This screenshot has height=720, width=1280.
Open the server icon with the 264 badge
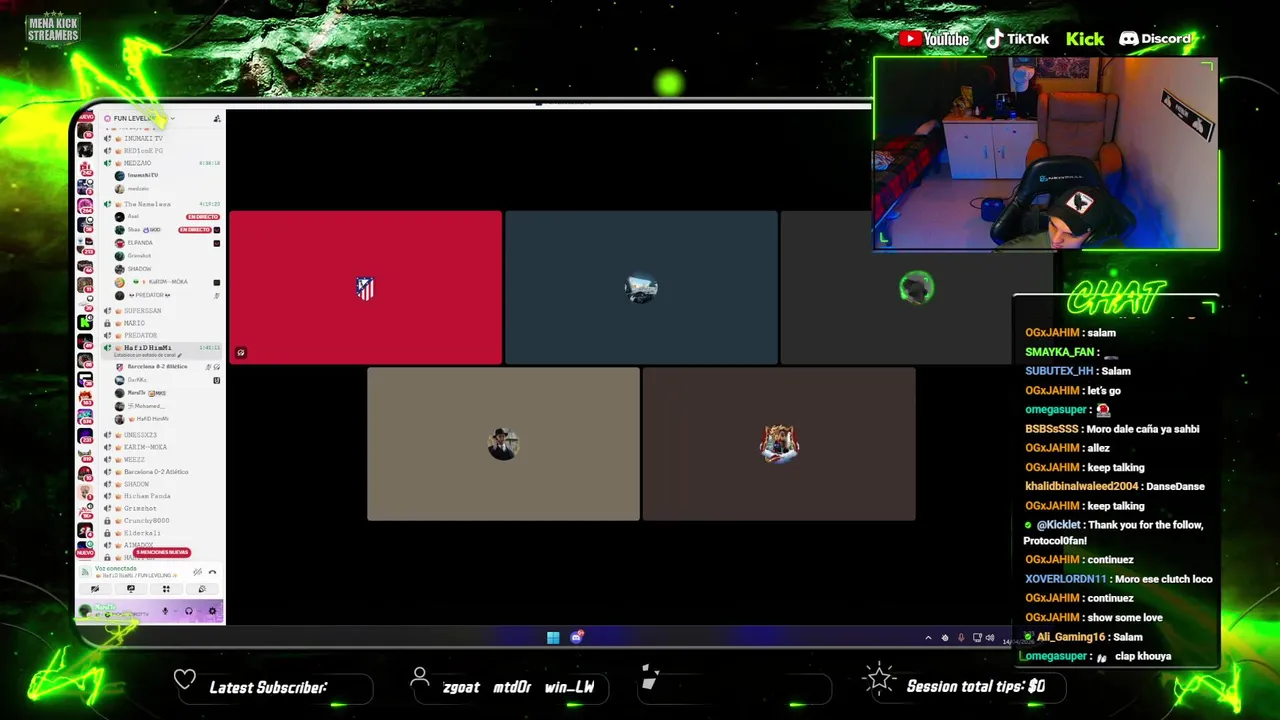(85, 205)
